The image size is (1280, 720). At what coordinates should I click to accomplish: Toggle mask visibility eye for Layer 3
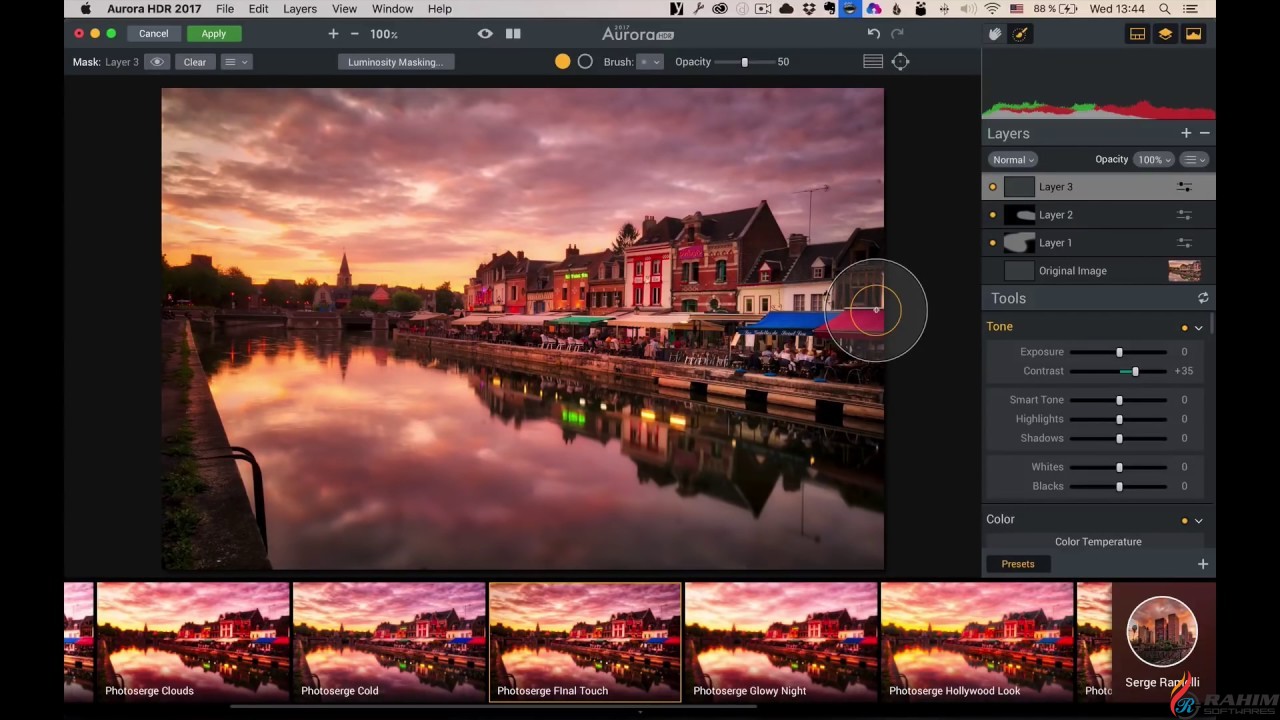point(156,62)
